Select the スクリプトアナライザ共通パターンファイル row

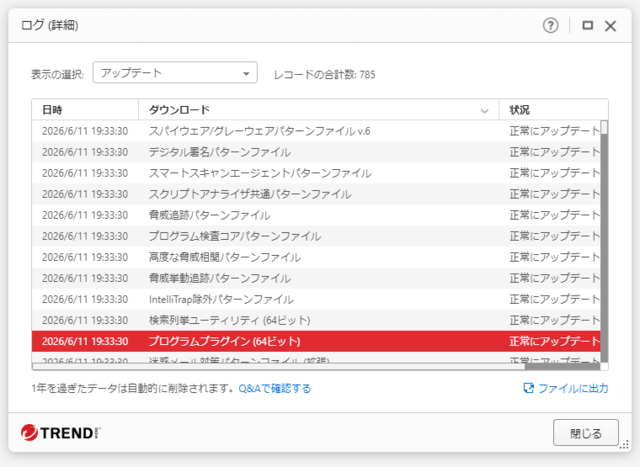pyautogui.click(x=316, y=194)
